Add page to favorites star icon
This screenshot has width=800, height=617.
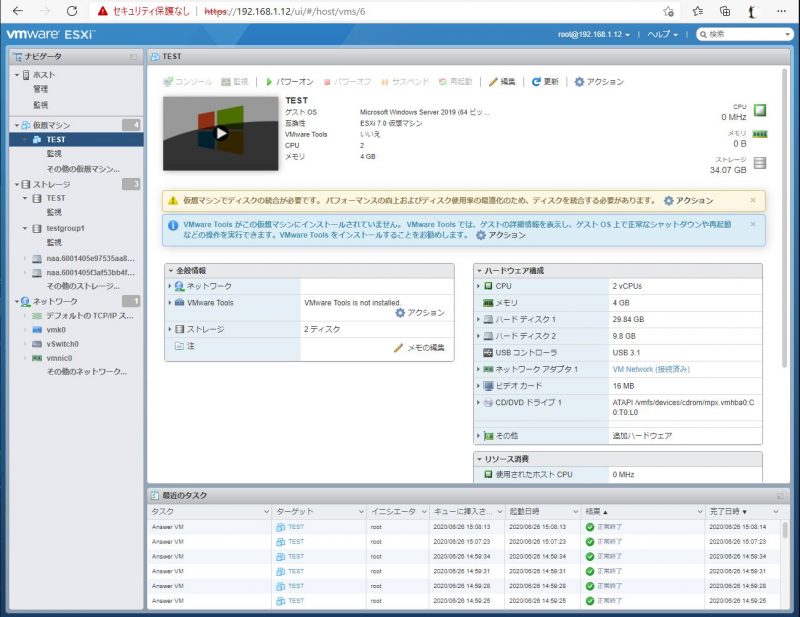(x=668, y=11)
